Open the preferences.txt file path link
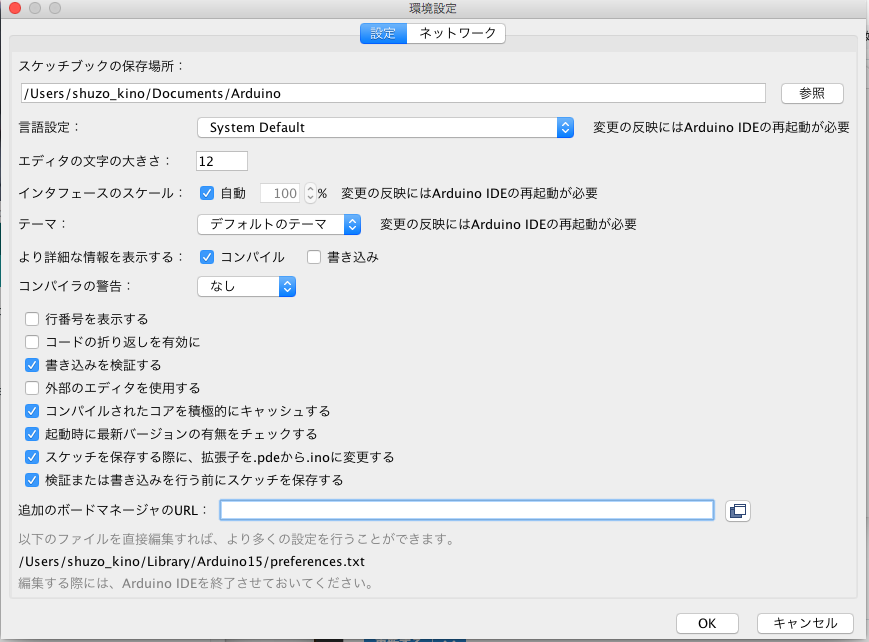This screenshot has width=869, height=642. click(x=192, y=561)
